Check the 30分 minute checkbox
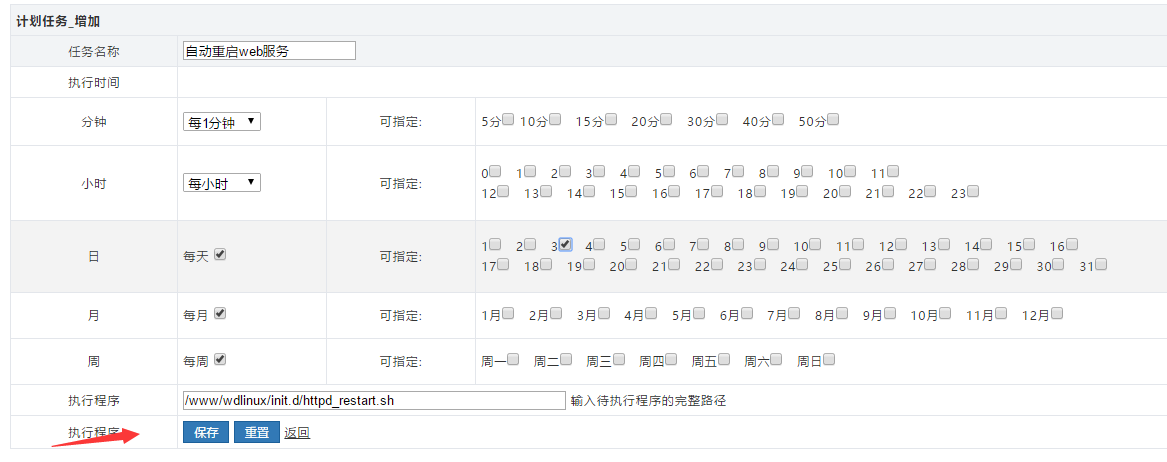 tap(722, 120)
